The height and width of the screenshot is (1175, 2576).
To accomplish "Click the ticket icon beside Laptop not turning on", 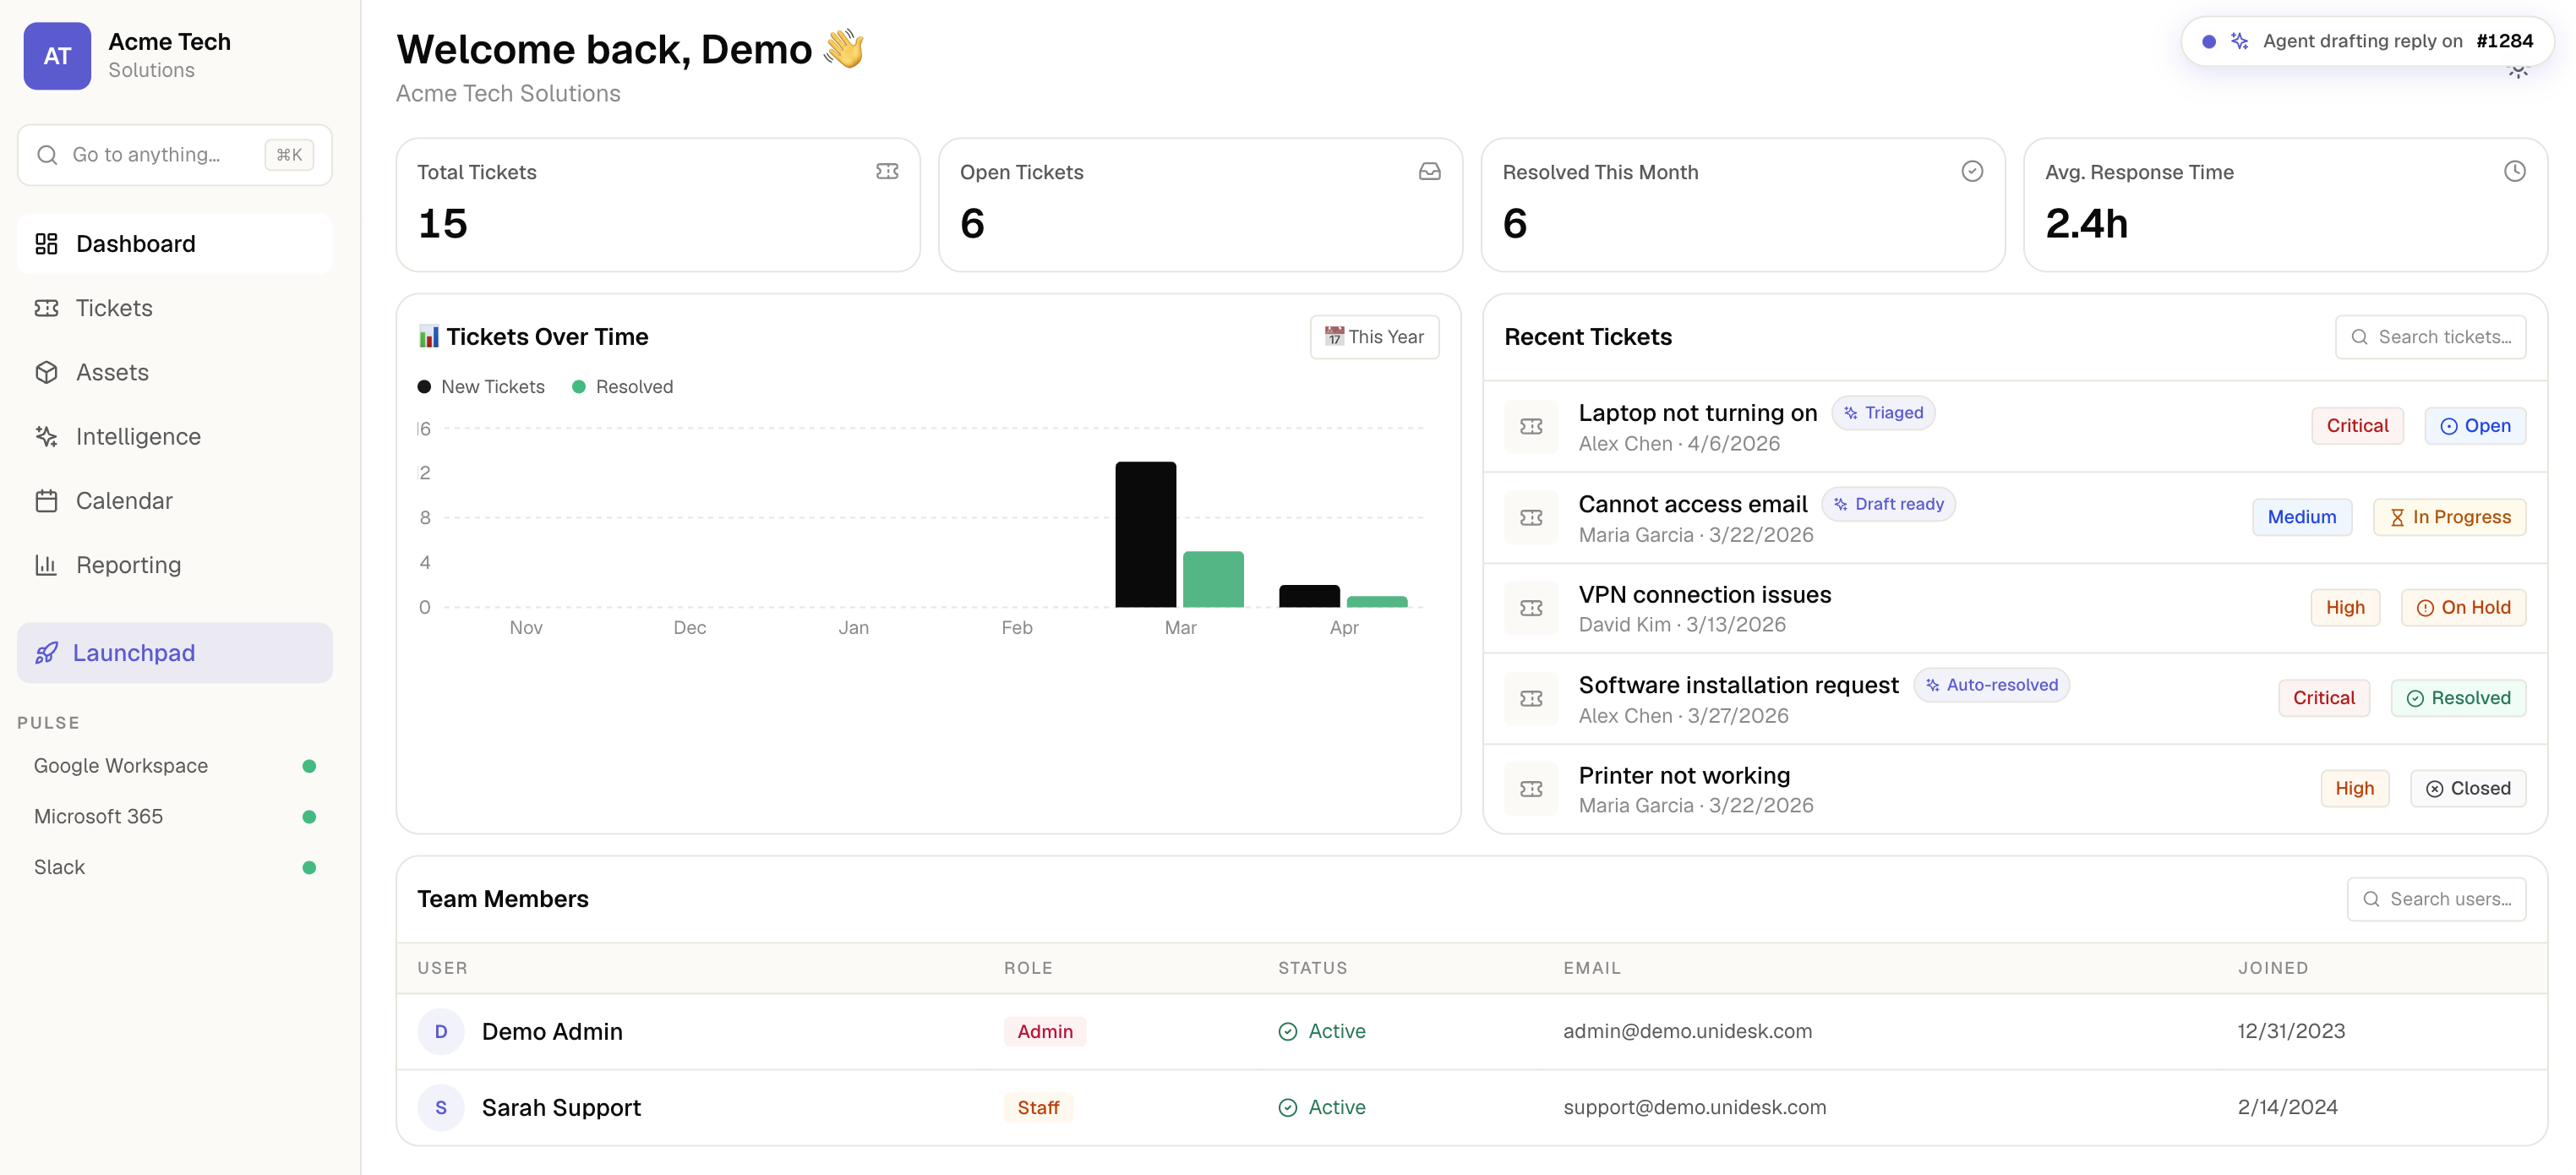I will tap(1531, 427).
